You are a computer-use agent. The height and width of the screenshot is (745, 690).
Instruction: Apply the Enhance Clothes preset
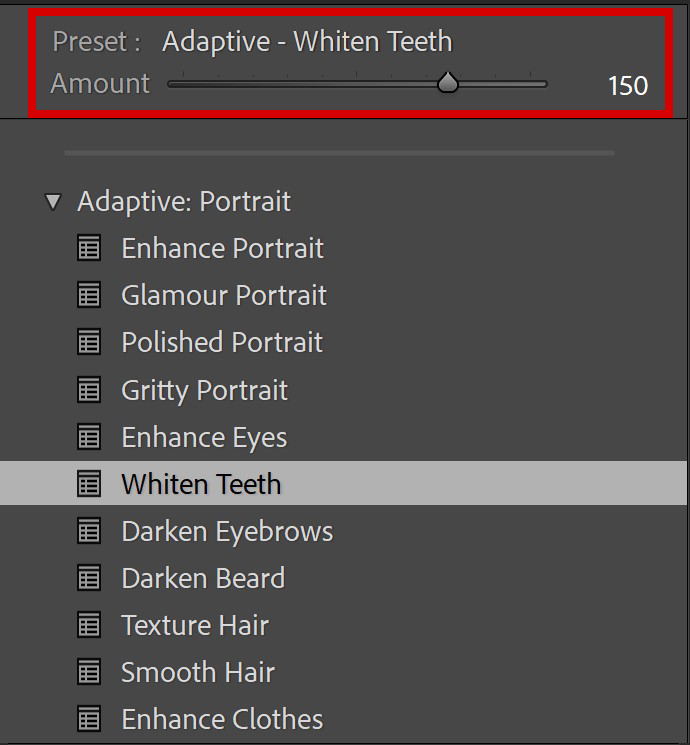222,719
